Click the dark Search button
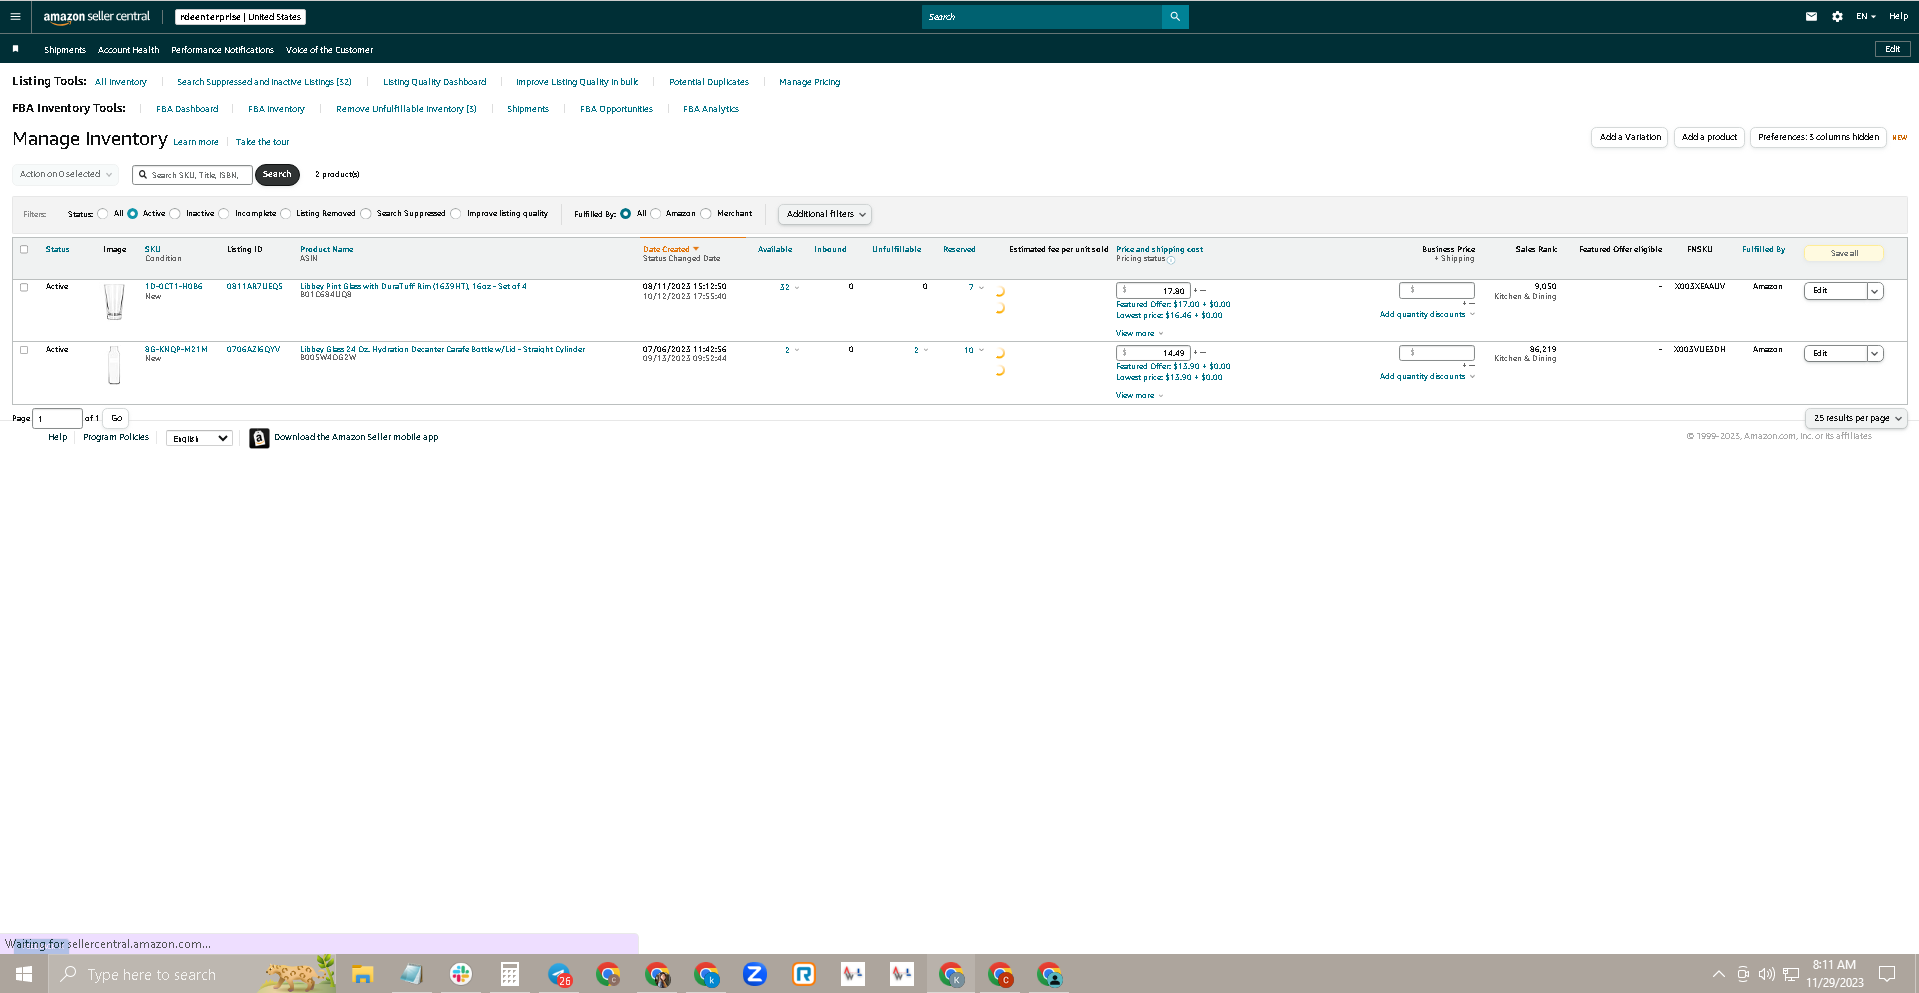Screen dimensions: 1919x993 [277, 174]
